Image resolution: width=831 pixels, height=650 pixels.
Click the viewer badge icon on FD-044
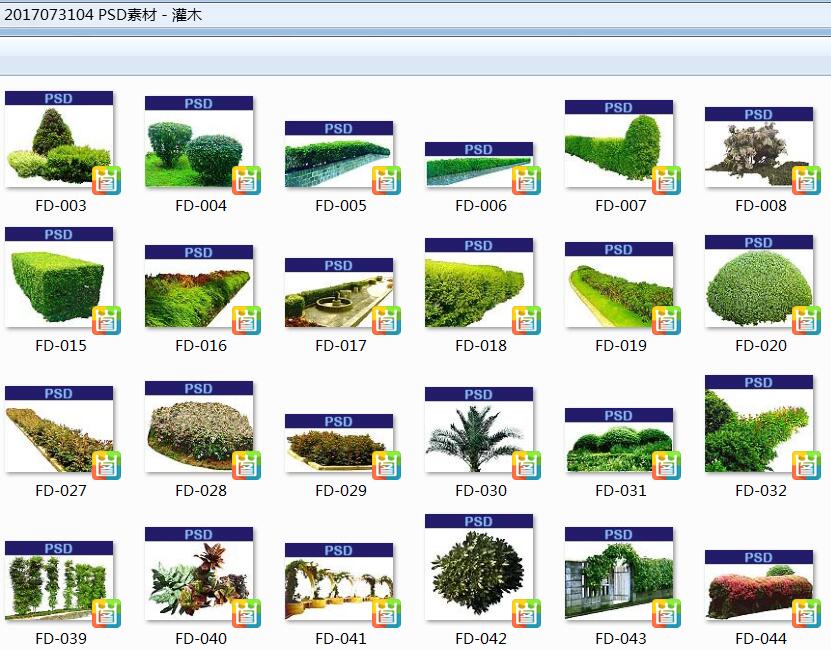point(806,613)
